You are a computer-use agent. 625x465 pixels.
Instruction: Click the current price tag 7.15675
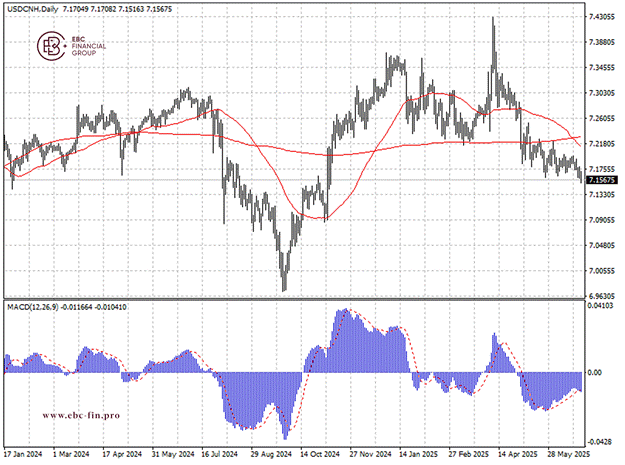point(602,180)
